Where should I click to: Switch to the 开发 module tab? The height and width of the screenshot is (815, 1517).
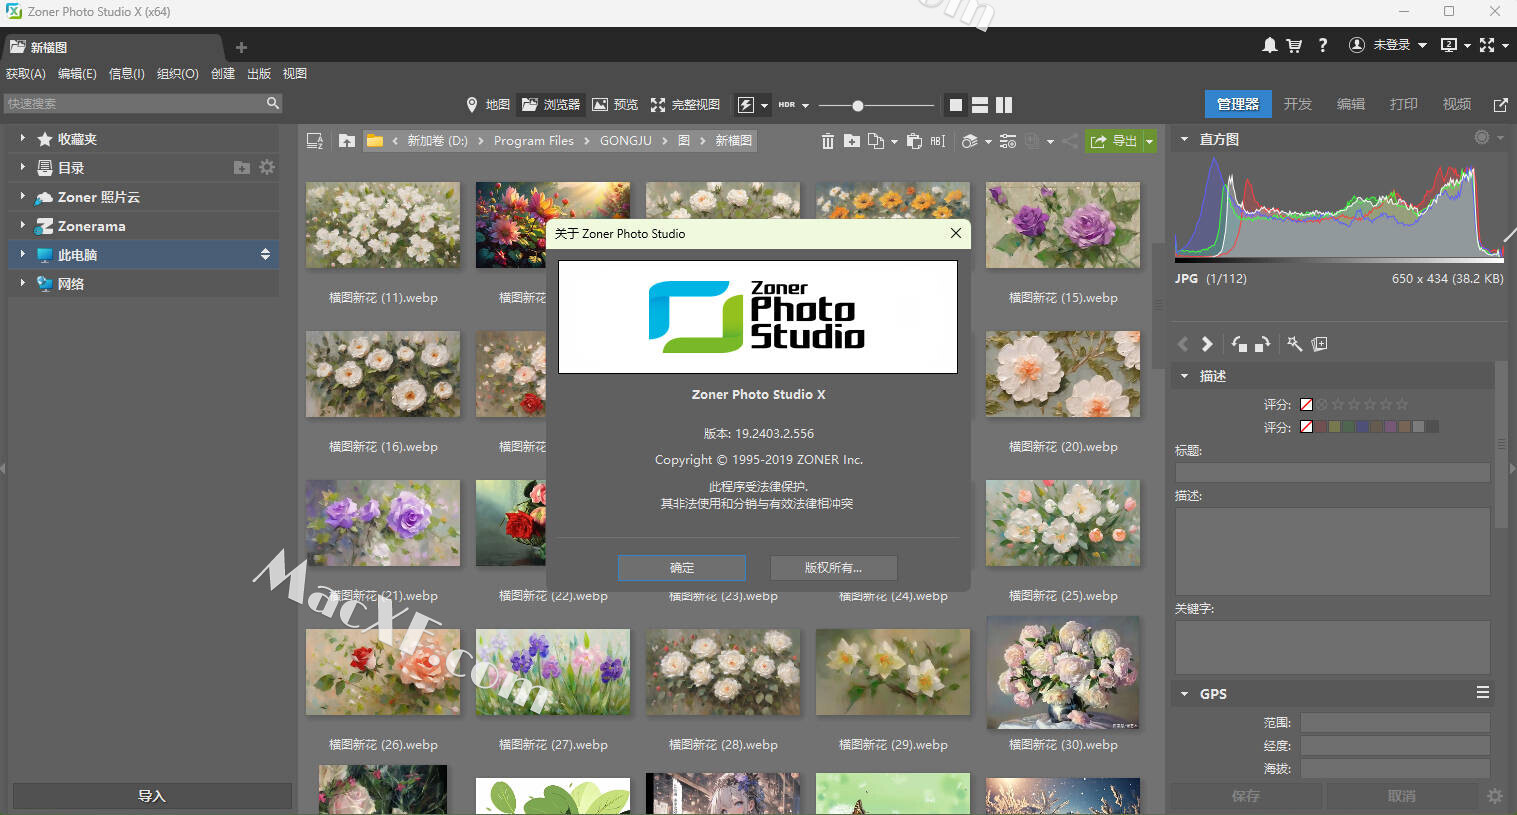click(1298, 104)
